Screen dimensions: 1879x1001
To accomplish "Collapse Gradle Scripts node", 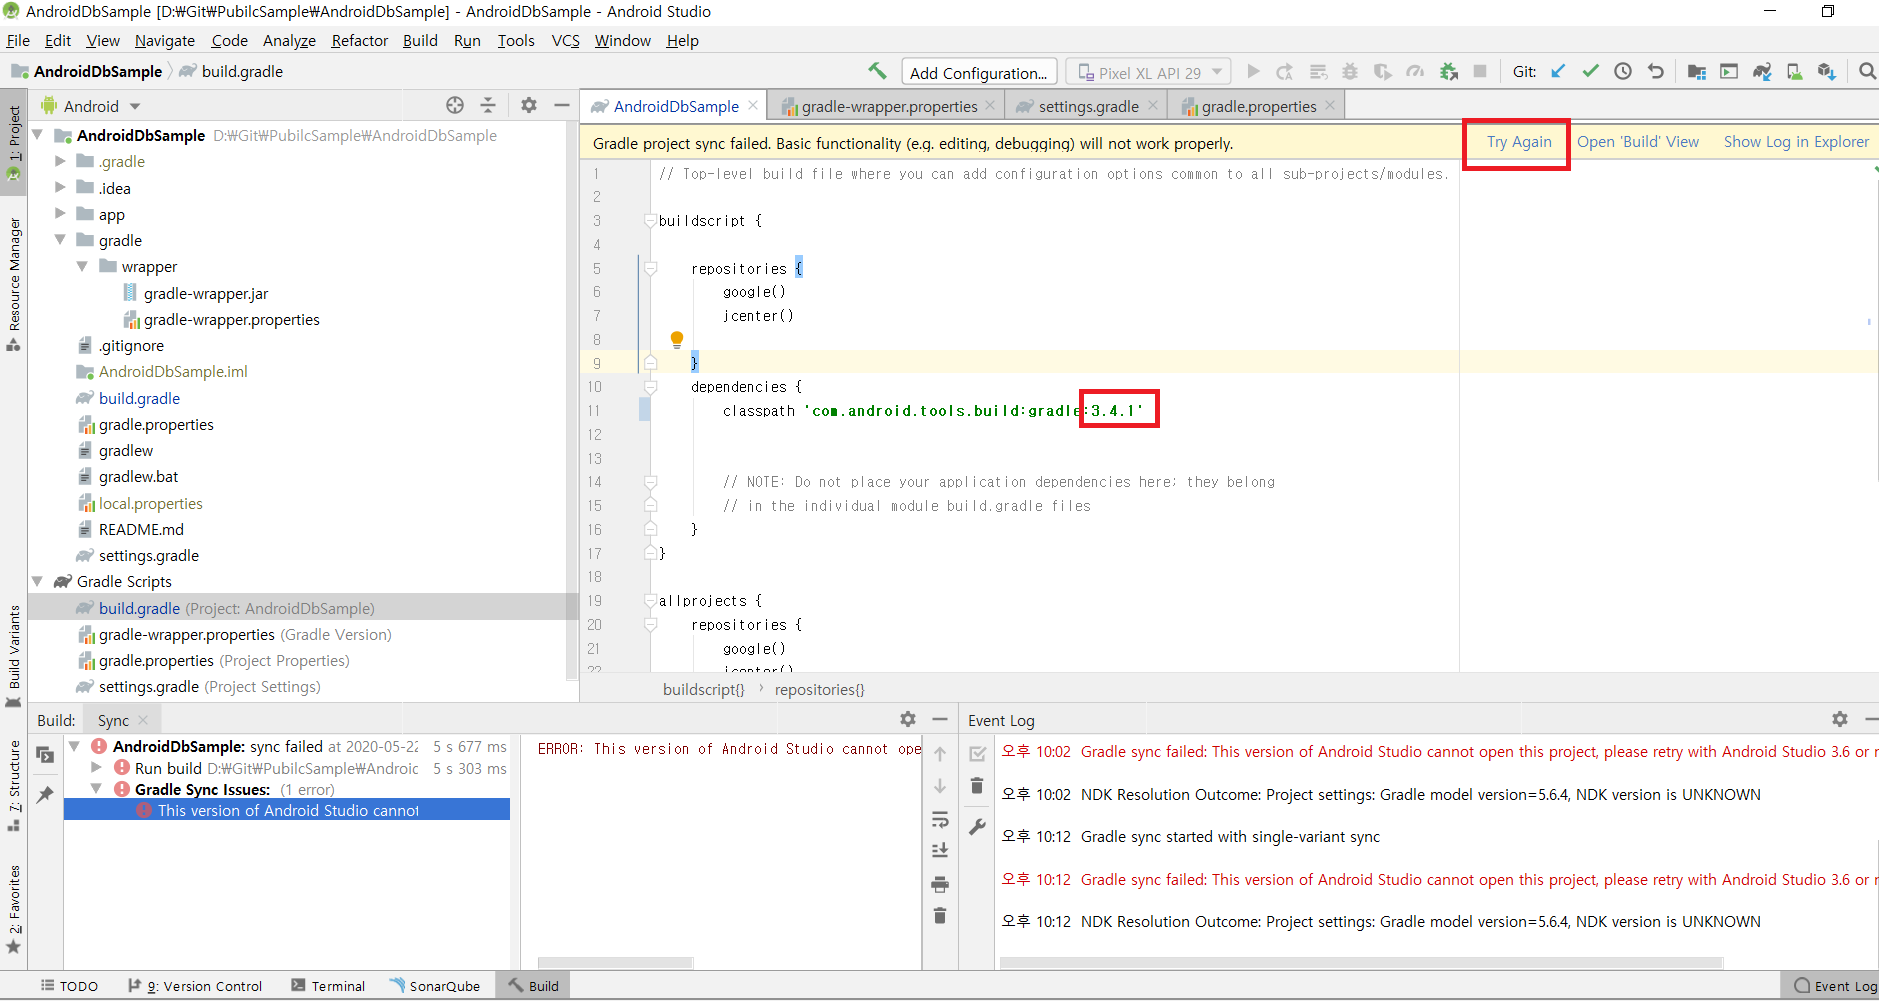I will [x=38, y=581].
